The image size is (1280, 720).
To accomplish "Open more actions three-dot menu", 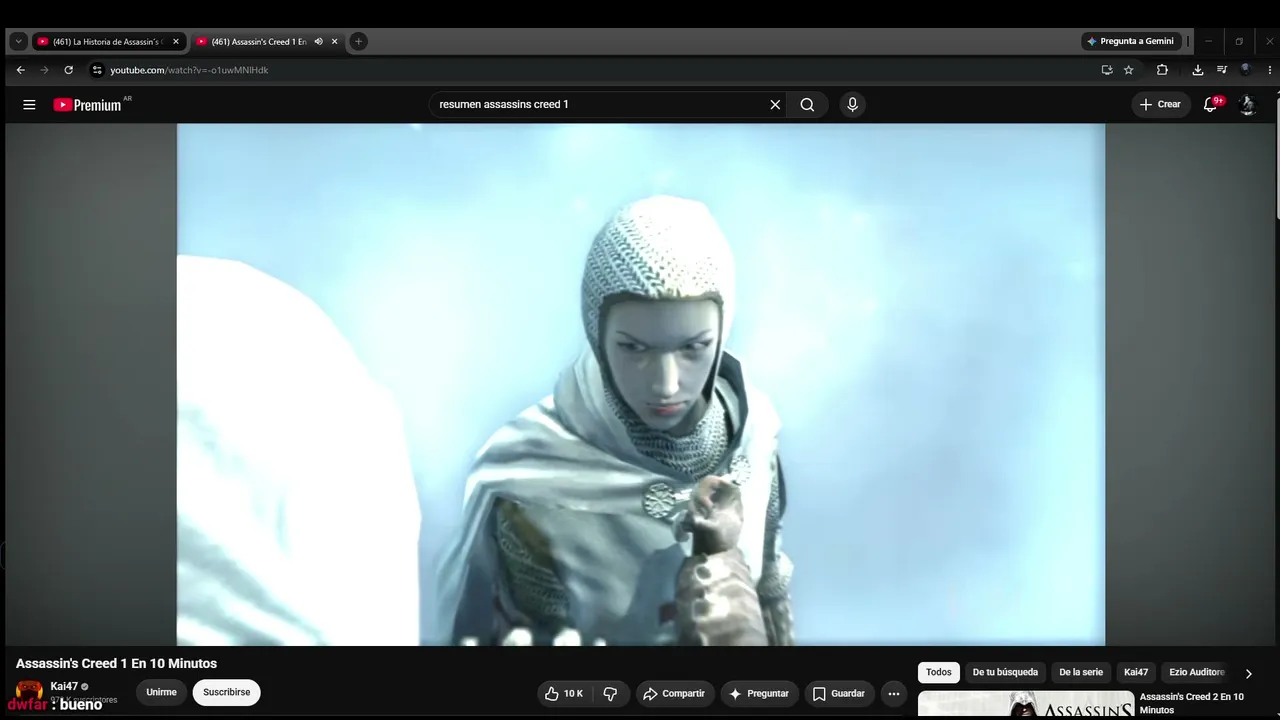I will click(x=894, y=693).
